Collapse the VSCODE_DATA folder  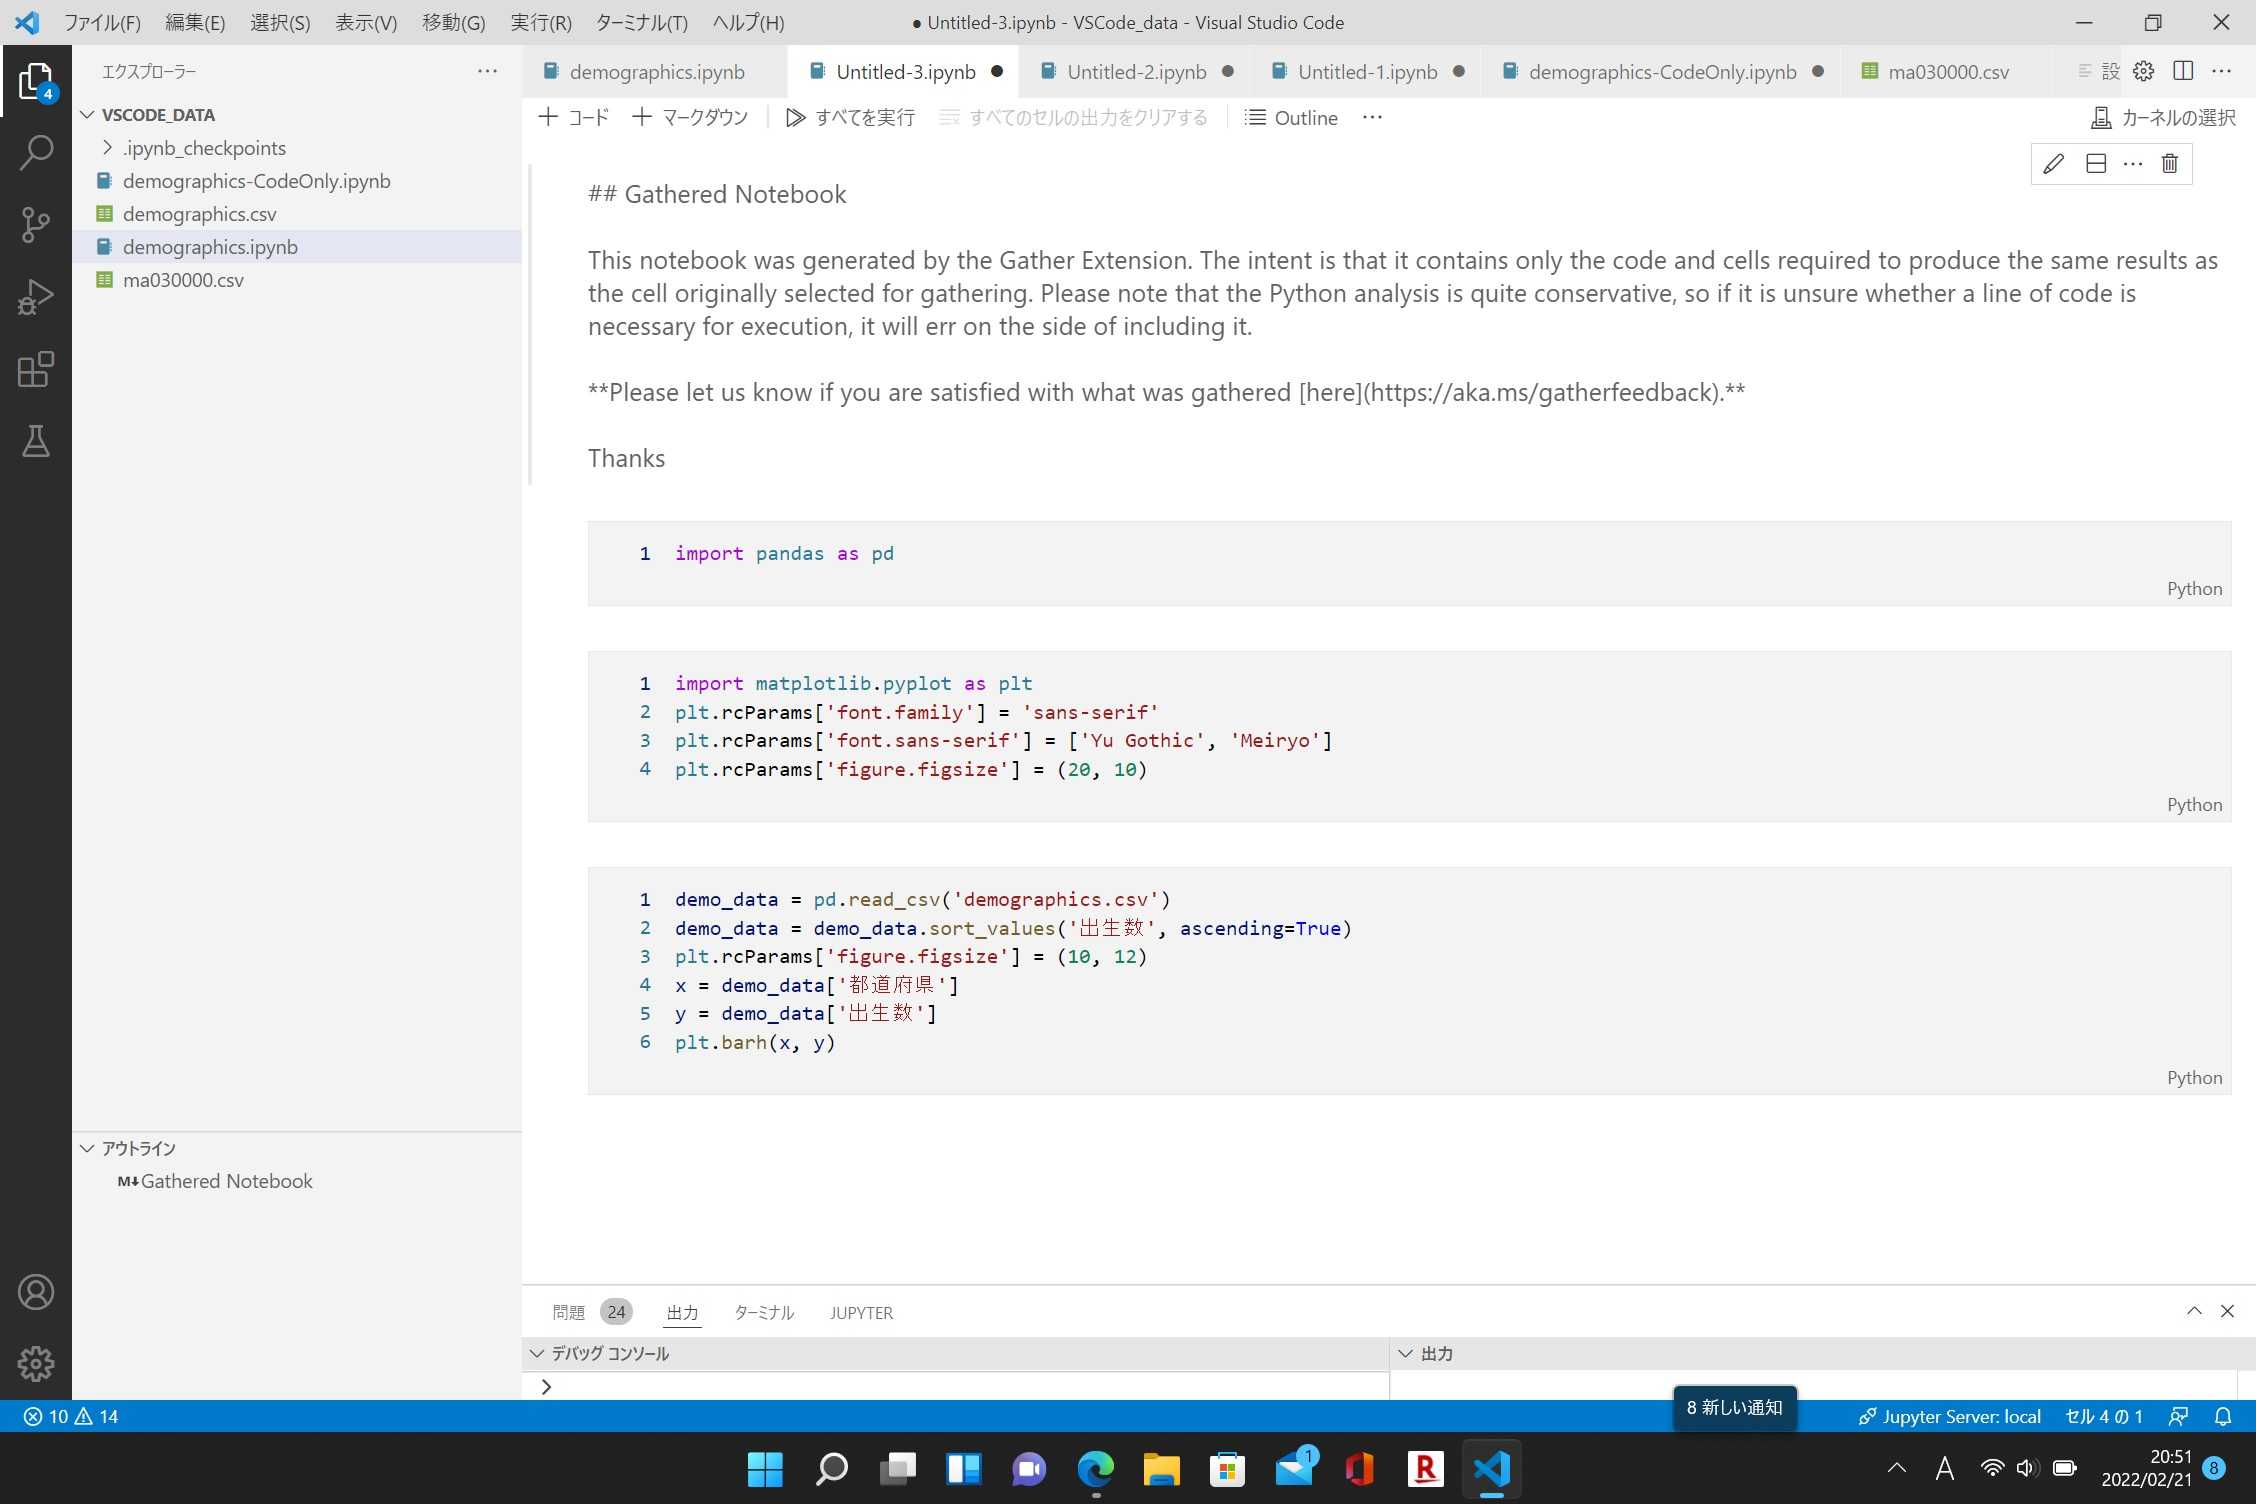click(88, 114)
